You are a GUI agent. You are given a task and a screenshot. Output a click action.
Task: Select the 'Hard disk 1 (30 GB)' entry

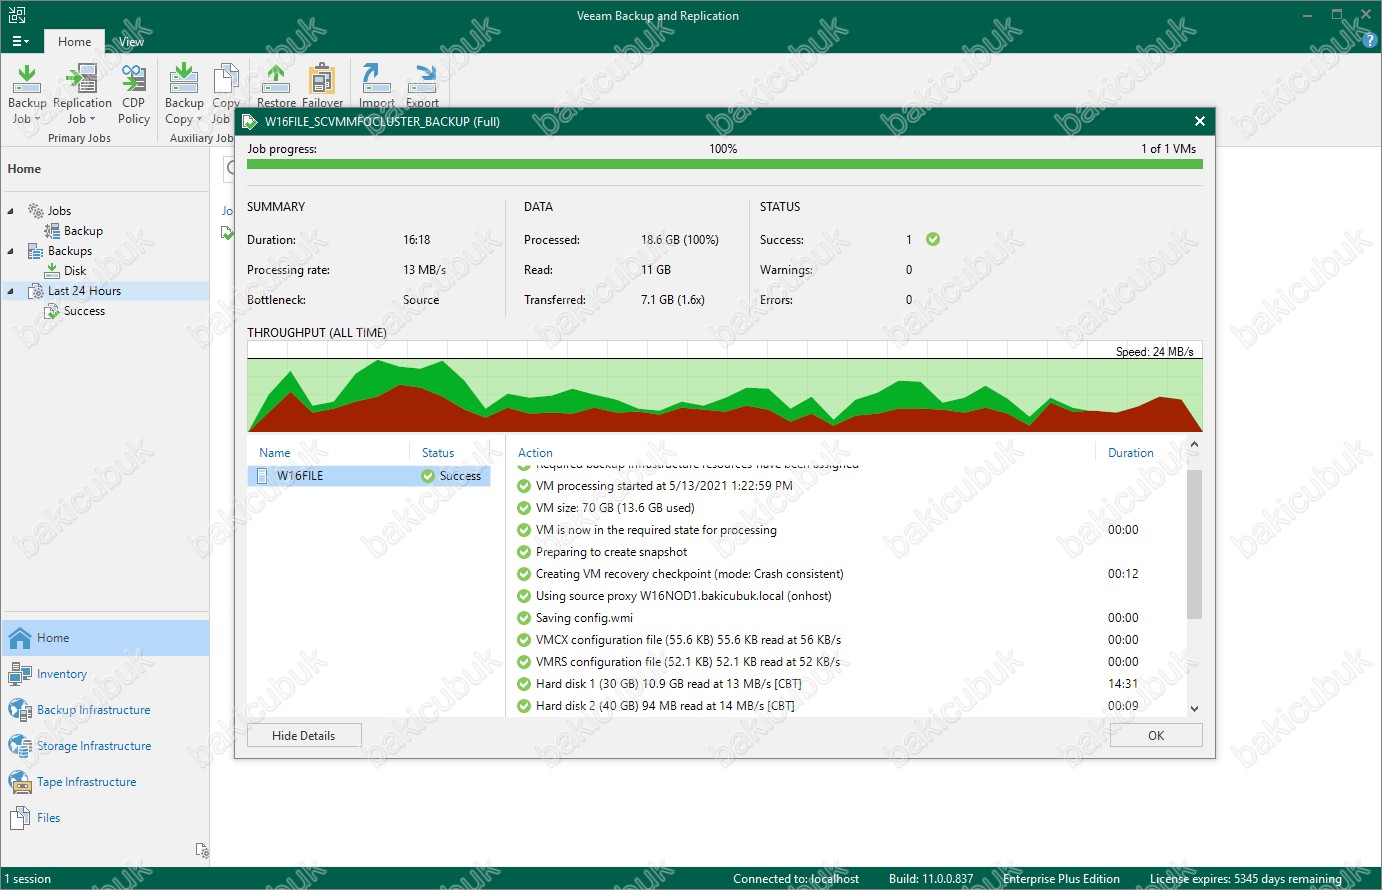669,684
